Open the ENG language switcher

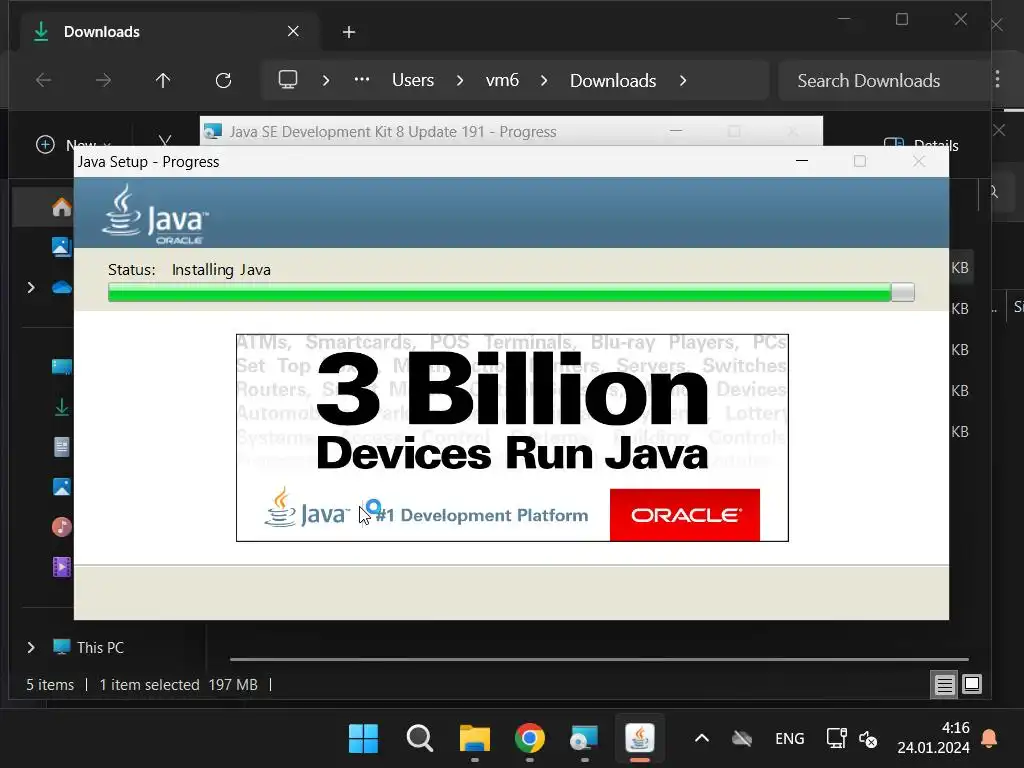(790, 739)
